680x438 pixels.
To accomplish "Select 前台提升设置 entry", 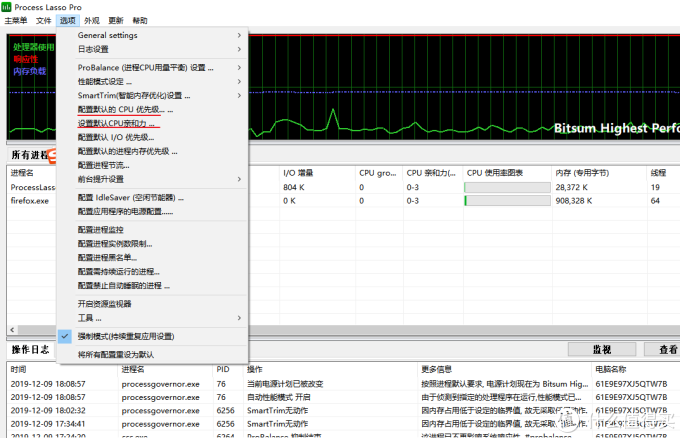I will (x=152, y=179).
